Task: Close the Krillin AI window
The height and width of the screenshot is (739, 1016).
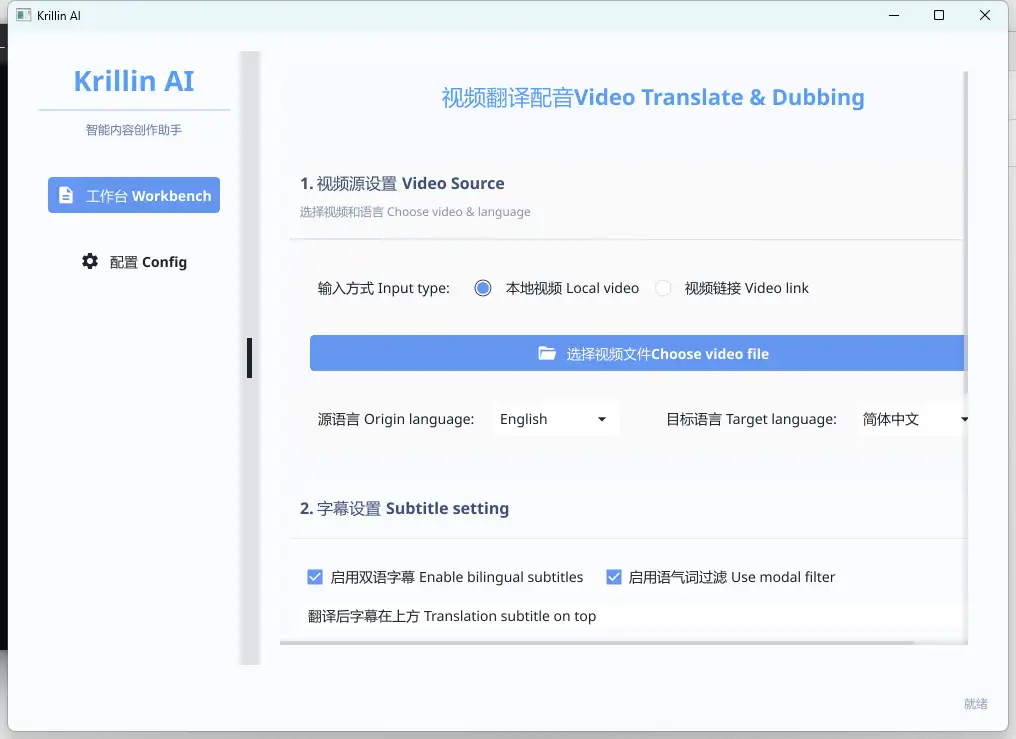Action: point(986,16)
